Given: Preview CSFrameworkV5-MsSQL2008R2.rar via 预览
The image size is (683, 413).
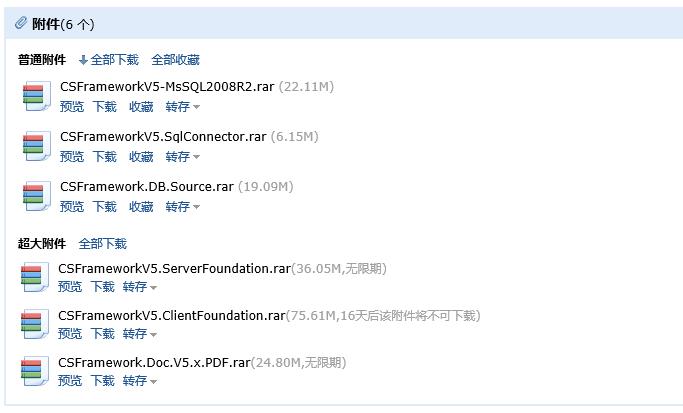Looking at the screenshot, I should (72, 106).
